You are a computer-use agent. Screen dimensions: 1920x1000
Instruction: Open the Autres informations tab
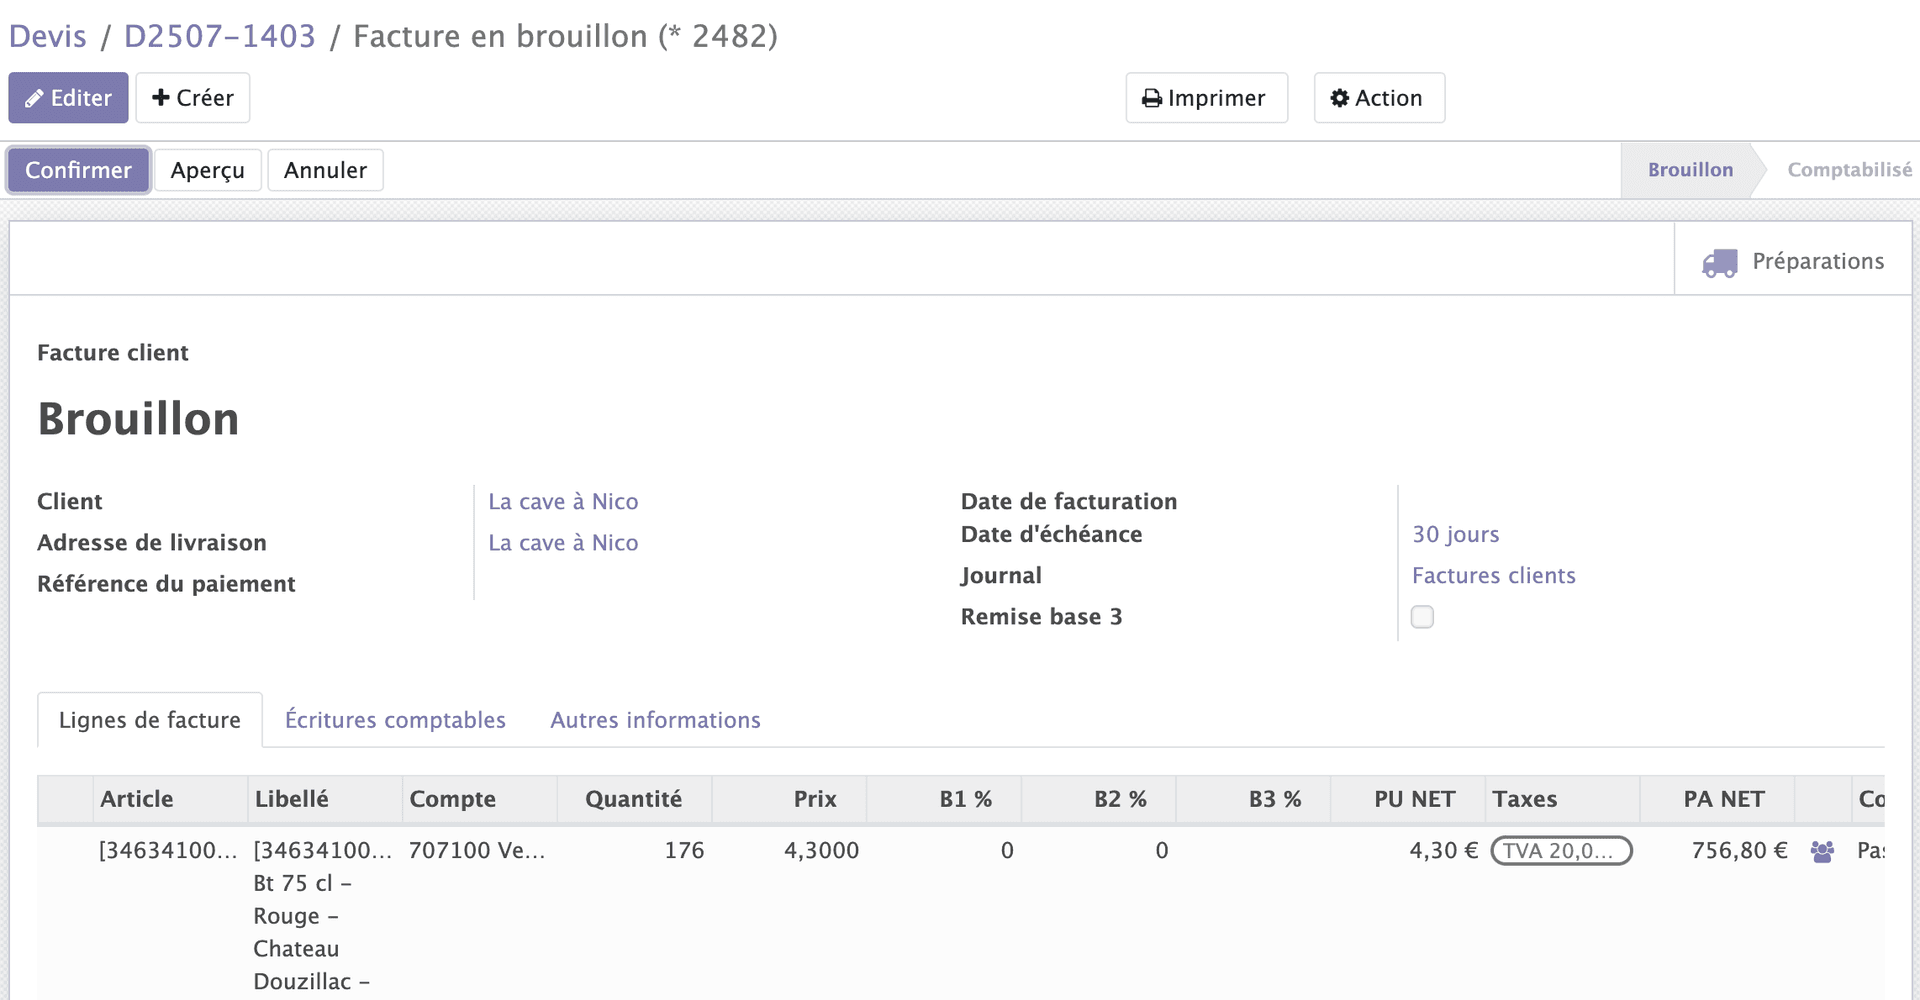tap(655, 720)
